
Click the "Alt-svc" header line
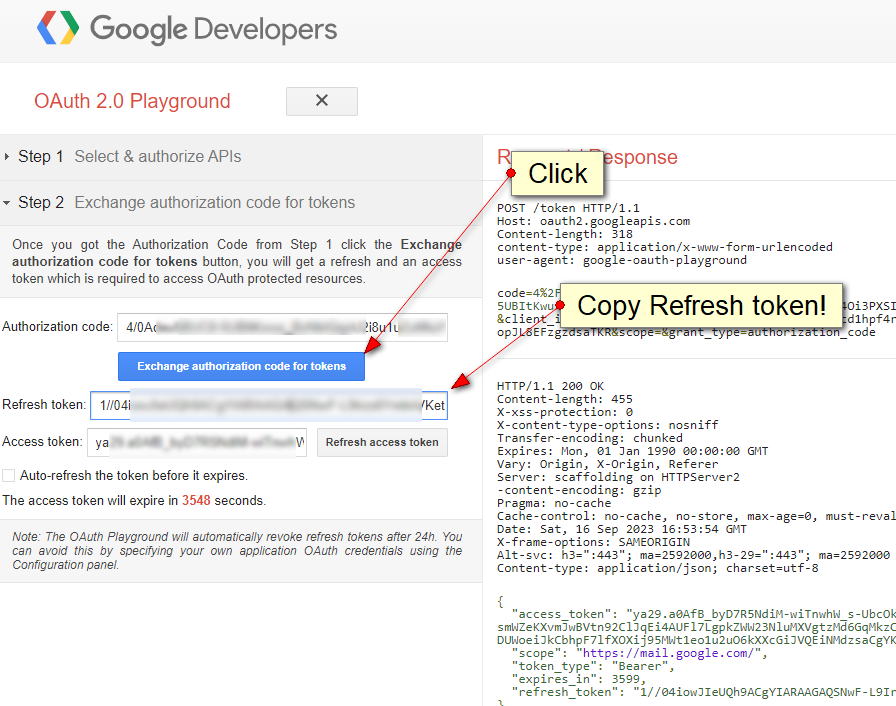[693, 555]
